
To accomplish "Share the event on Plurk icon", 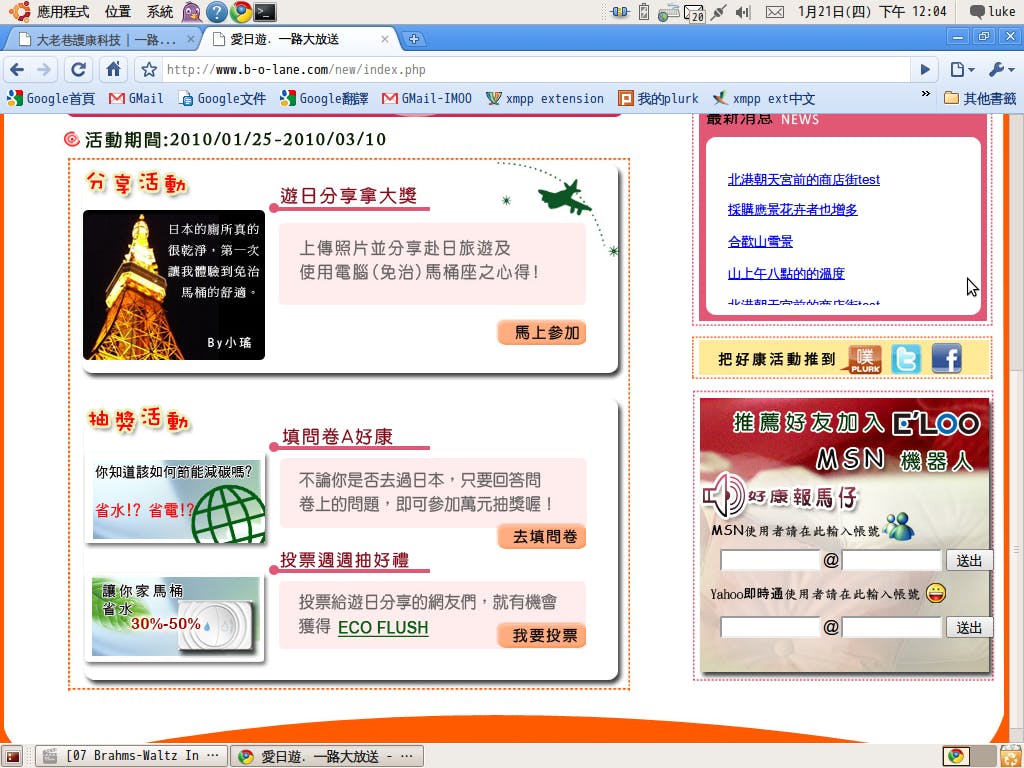I will pos(865,359).
